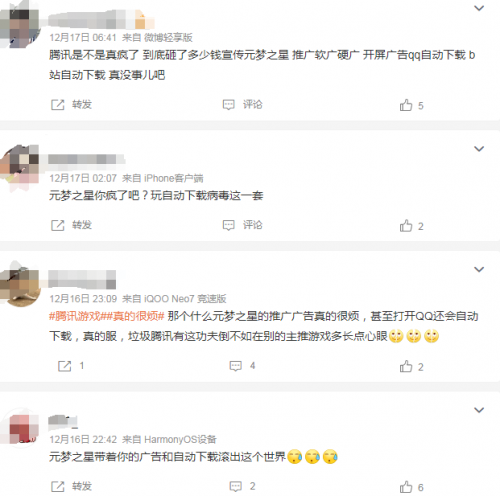Open the 2 comments on HarmonyOS post
500x496 pixels.
click(242, 487)
